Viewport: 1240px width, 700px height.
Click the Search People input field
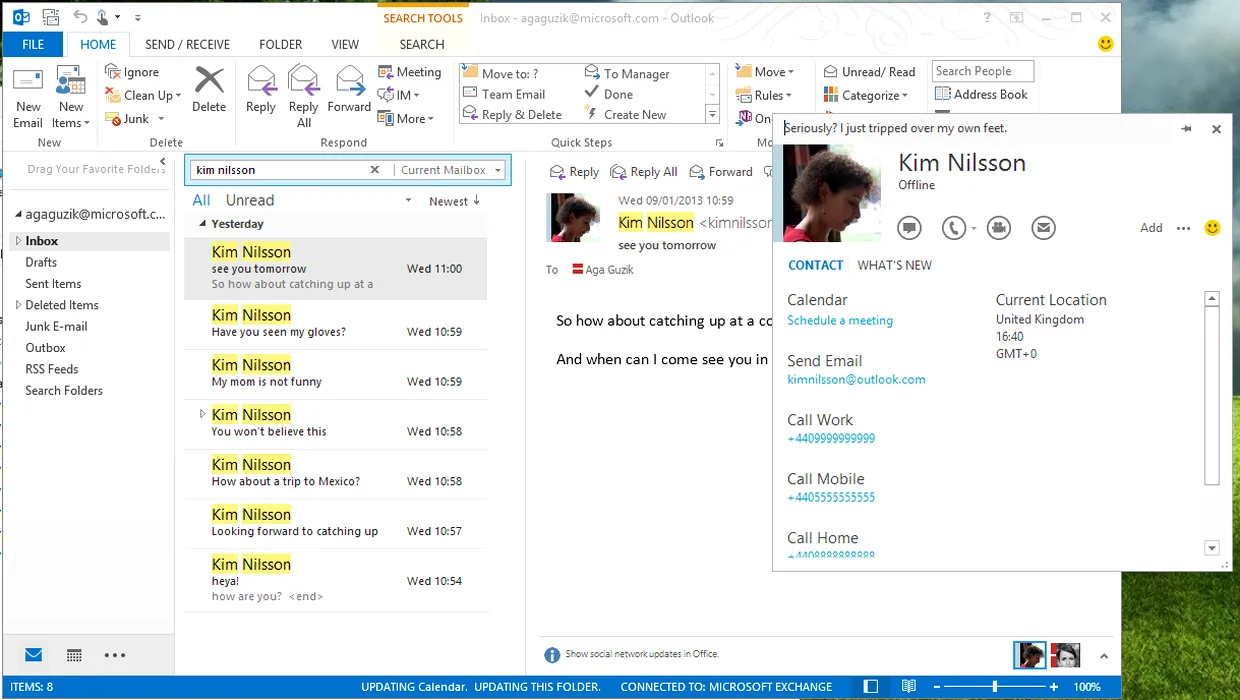point(982,71)
